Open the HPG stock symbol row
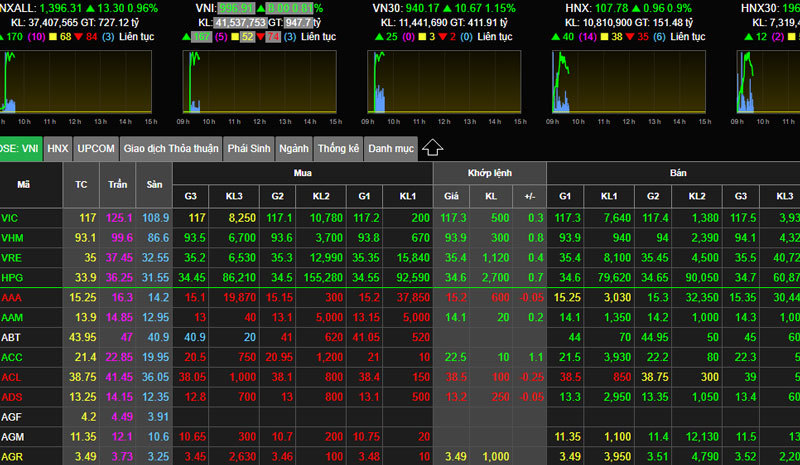 pyautogui.click(x=12, y=277)
